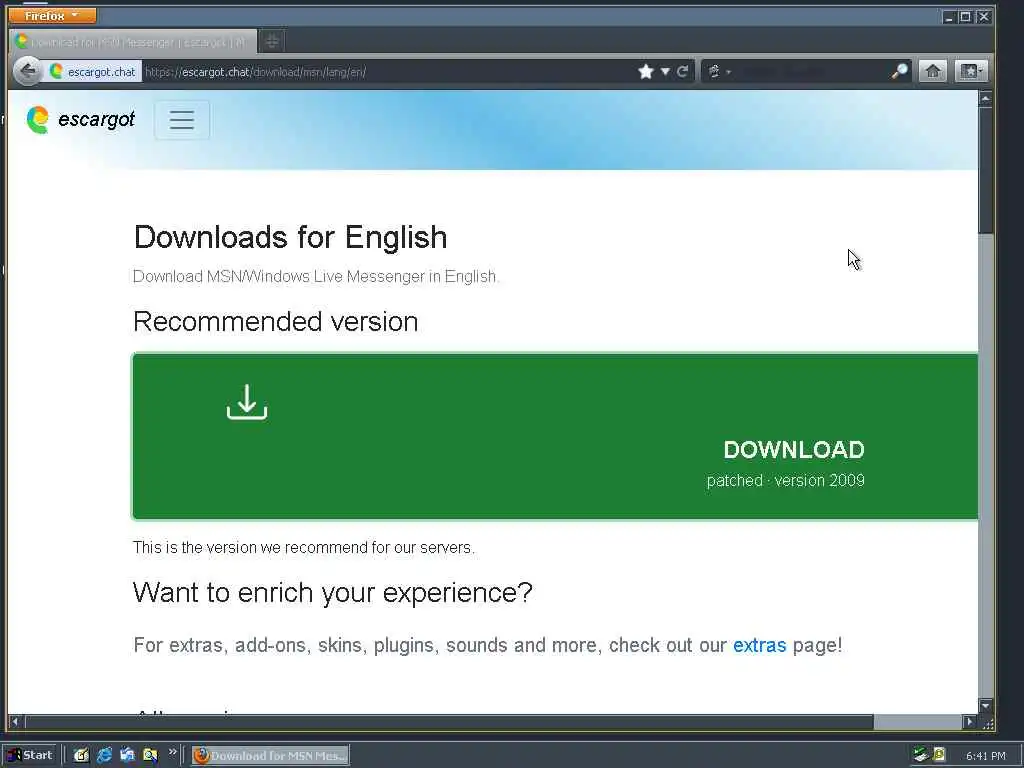Click vertical scrollbar down arrow

click(x=985, y=705)
